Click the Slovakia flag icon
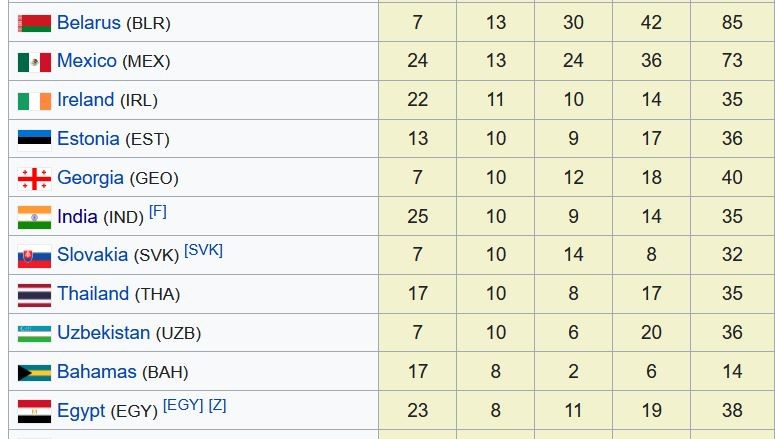This screenshot has width=775, height=439. click(x=34, y=256)
